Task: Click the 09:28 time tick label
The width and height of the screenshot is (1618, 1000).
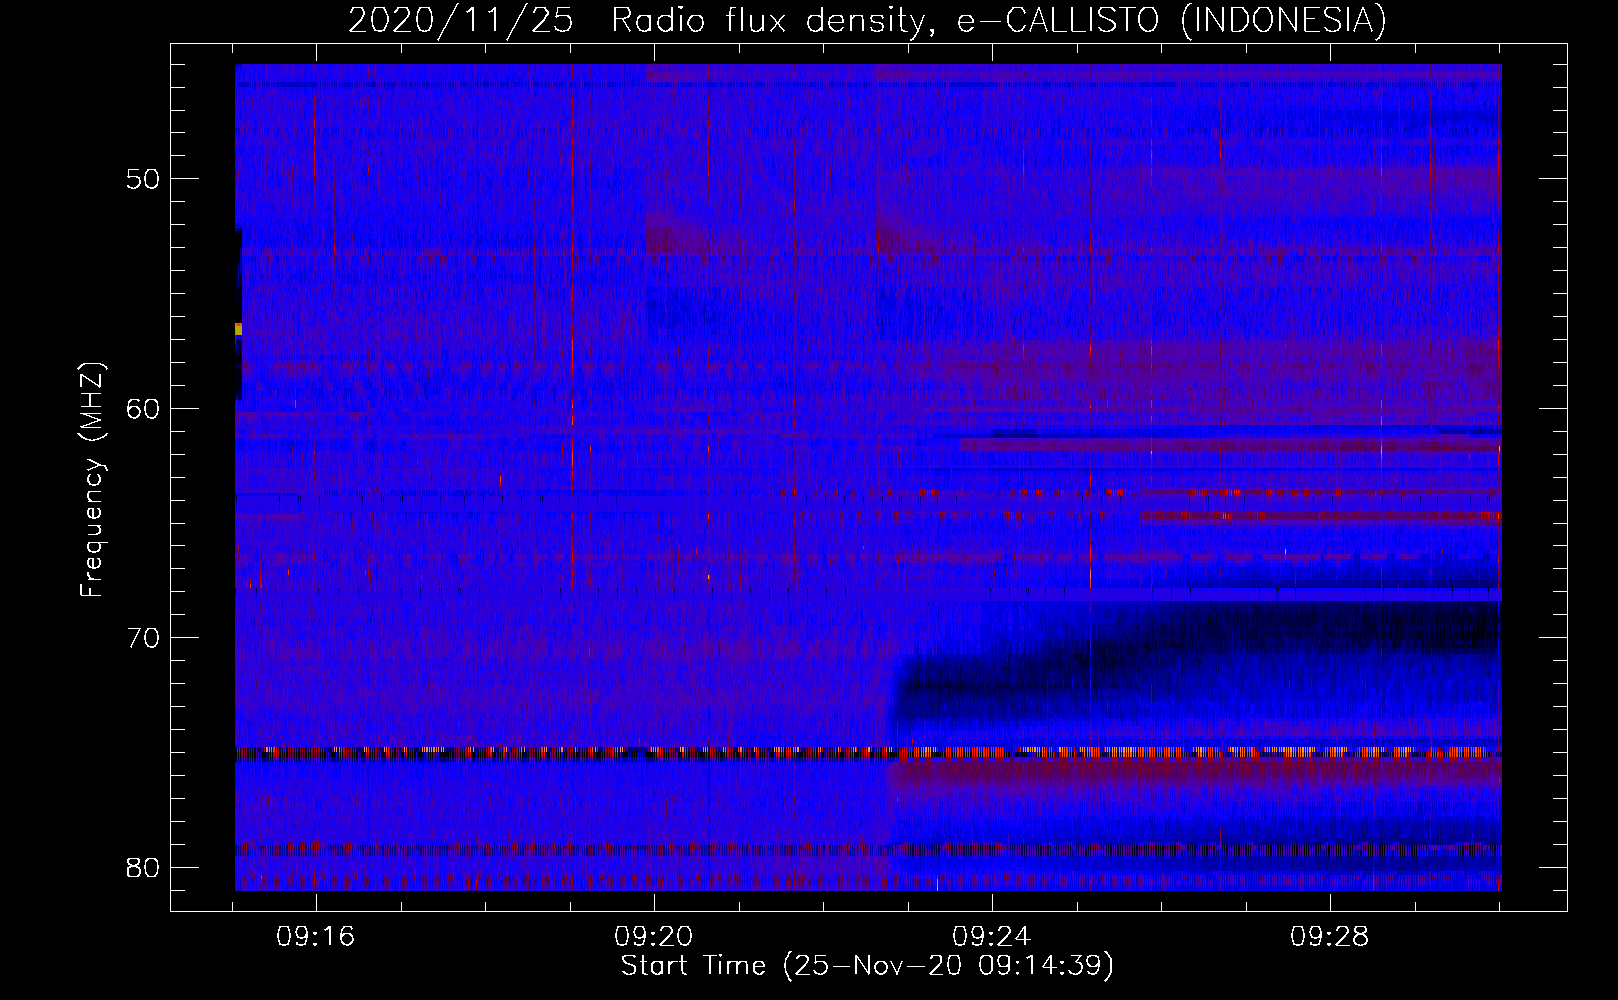Action: [x=1330, y=937]
